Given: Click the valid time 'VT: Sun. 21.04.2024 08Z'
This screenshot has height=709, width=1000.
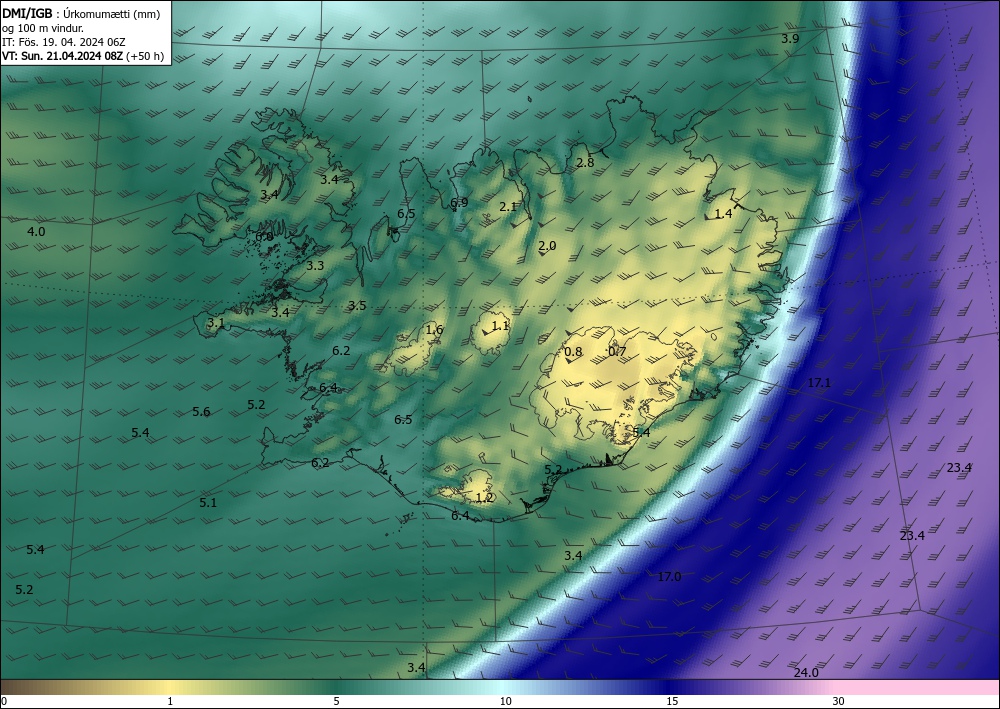Looking at the screenshot, I should coord(62,56).
